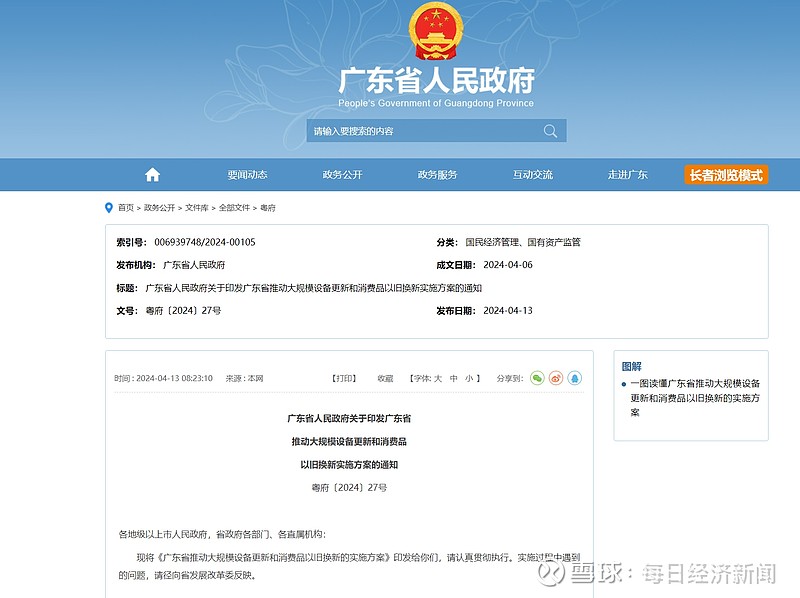Open the 要闻动态 menu
Viewport: 800px width, 598px height.
tap(247, 172)
